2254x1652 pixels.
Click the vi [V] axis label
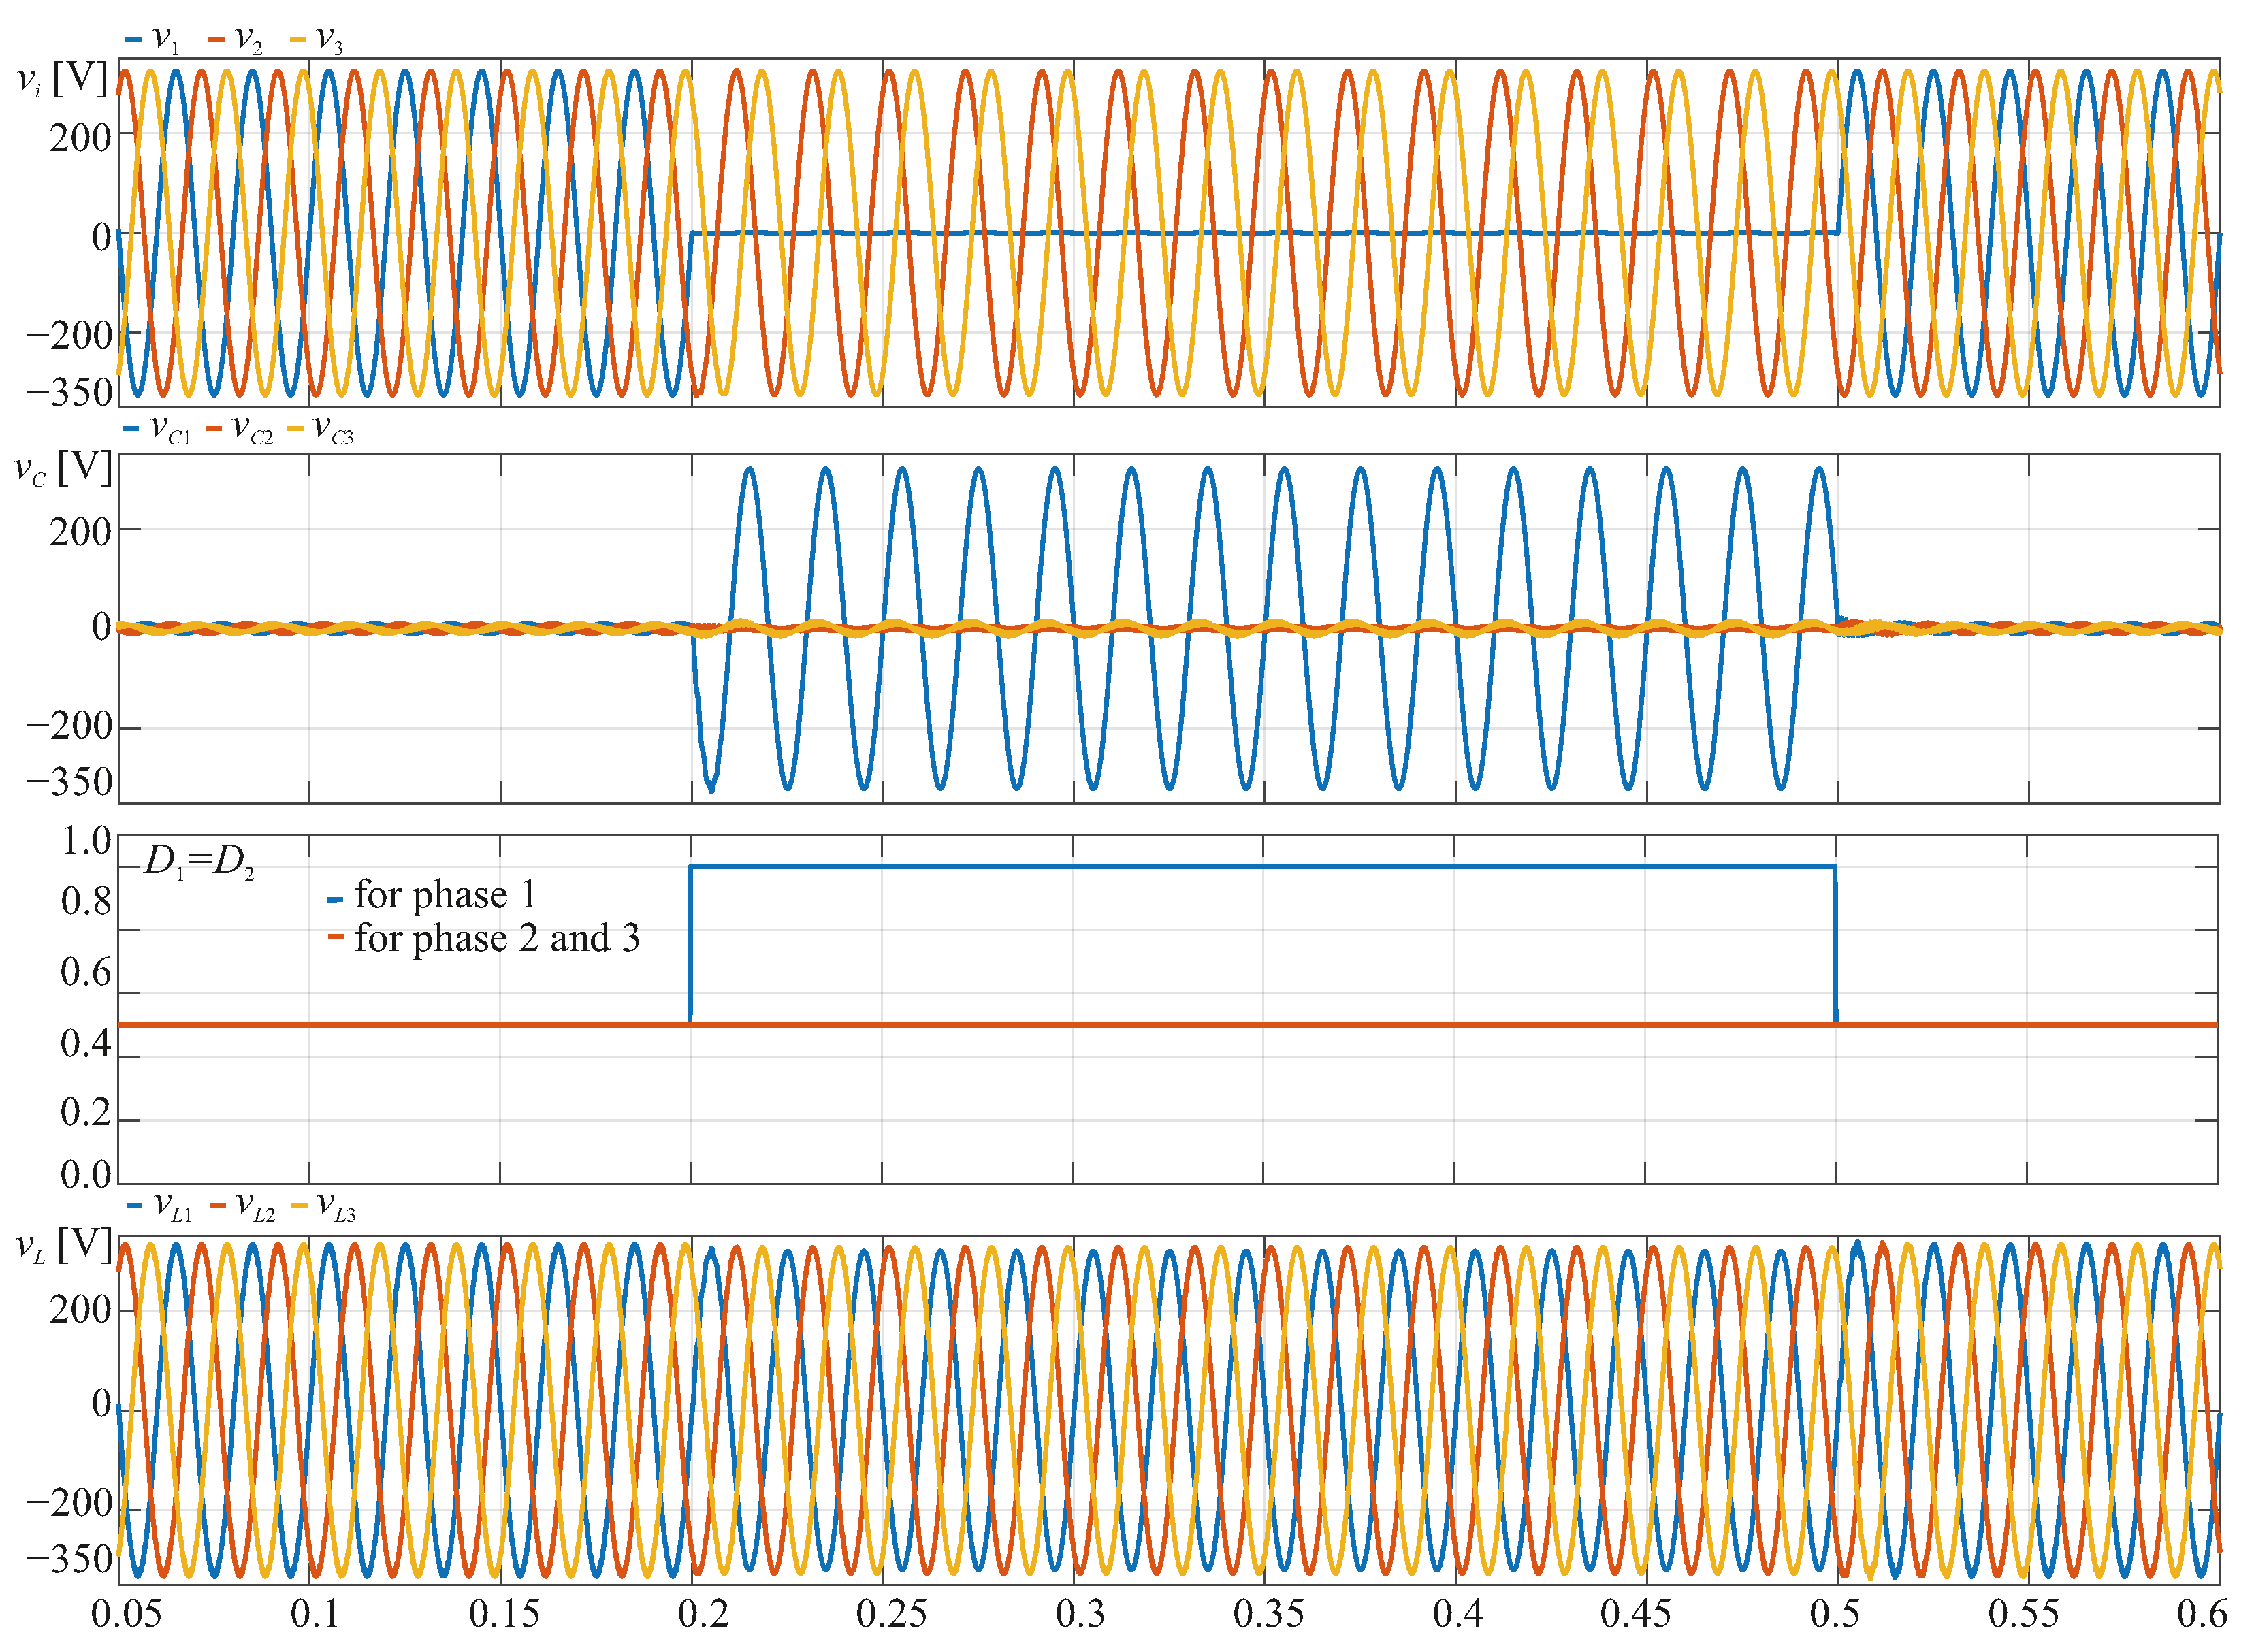click(62, 79)
